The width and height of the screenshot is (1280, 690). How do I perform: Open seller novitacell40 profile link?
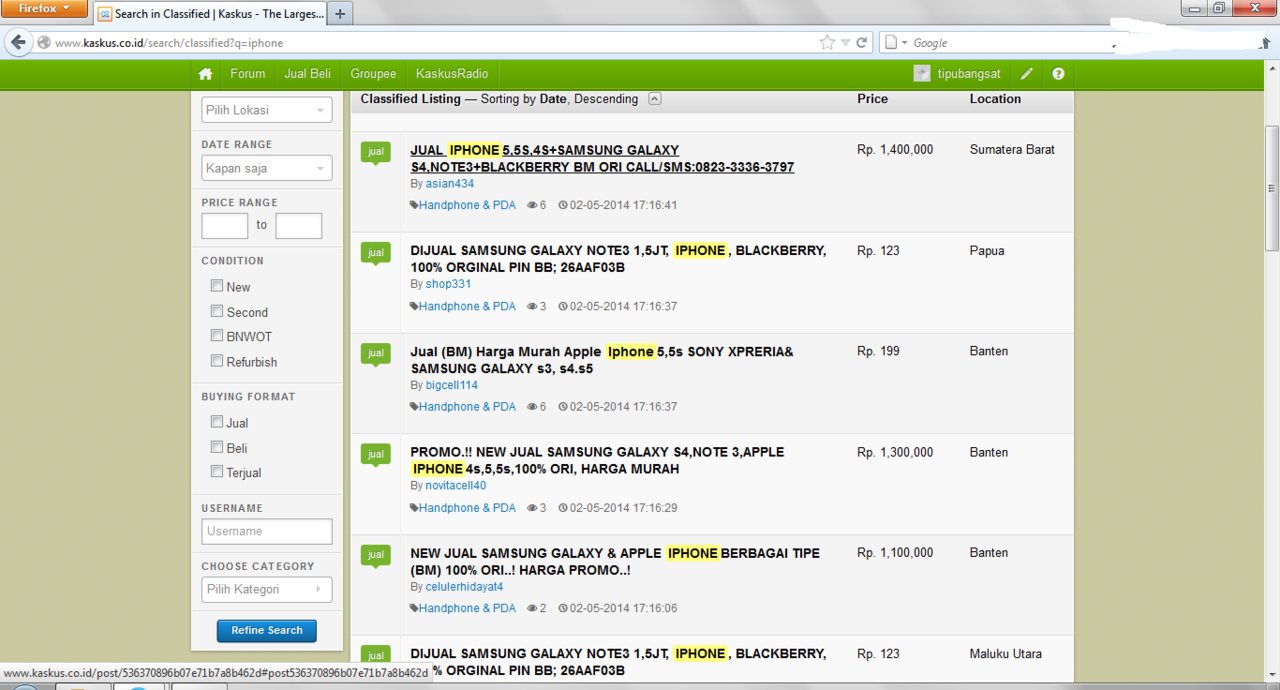coord(456,486)
